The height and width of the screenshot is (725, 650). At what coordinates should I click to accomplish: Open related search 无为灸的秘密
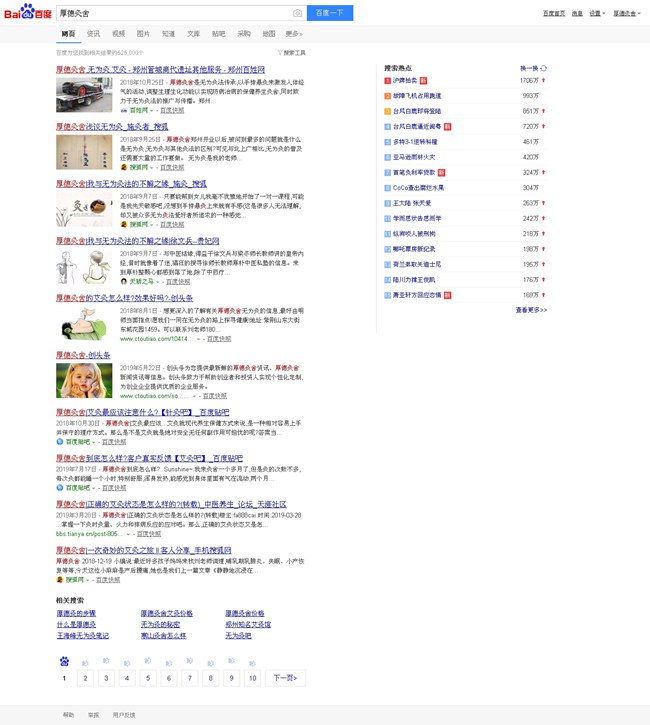160,625
